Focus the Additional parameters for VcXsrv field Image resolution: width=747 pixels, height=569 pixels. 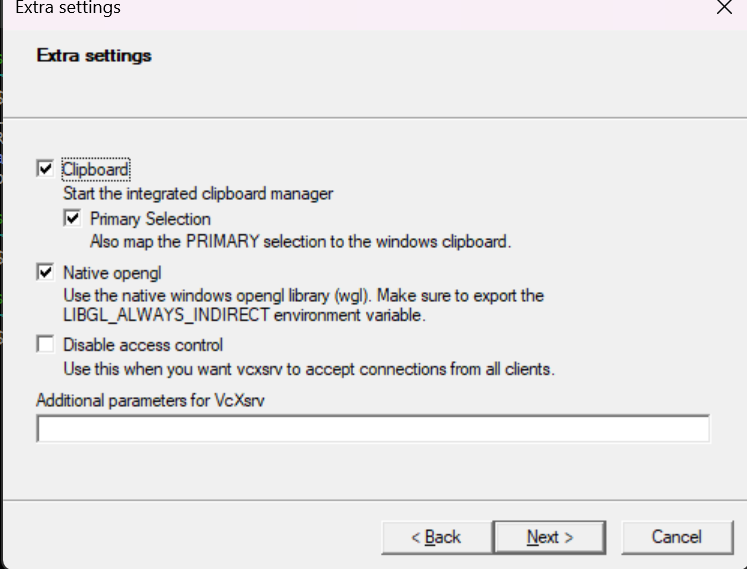click(x=372, y=429)
